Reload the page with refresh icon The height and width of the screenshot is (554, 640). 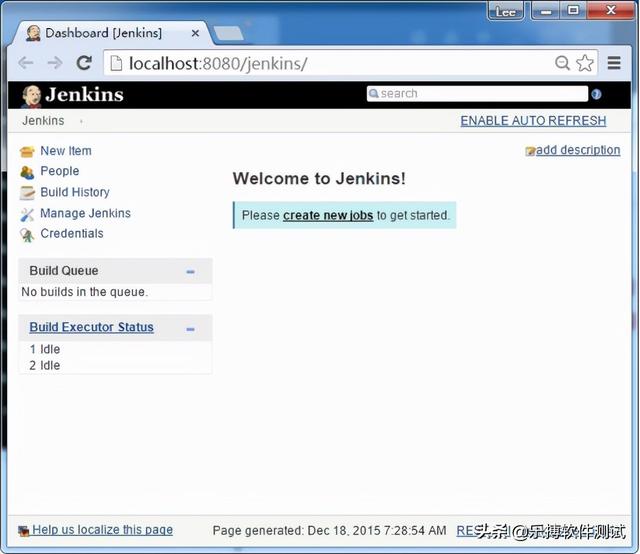coord(84,62)
